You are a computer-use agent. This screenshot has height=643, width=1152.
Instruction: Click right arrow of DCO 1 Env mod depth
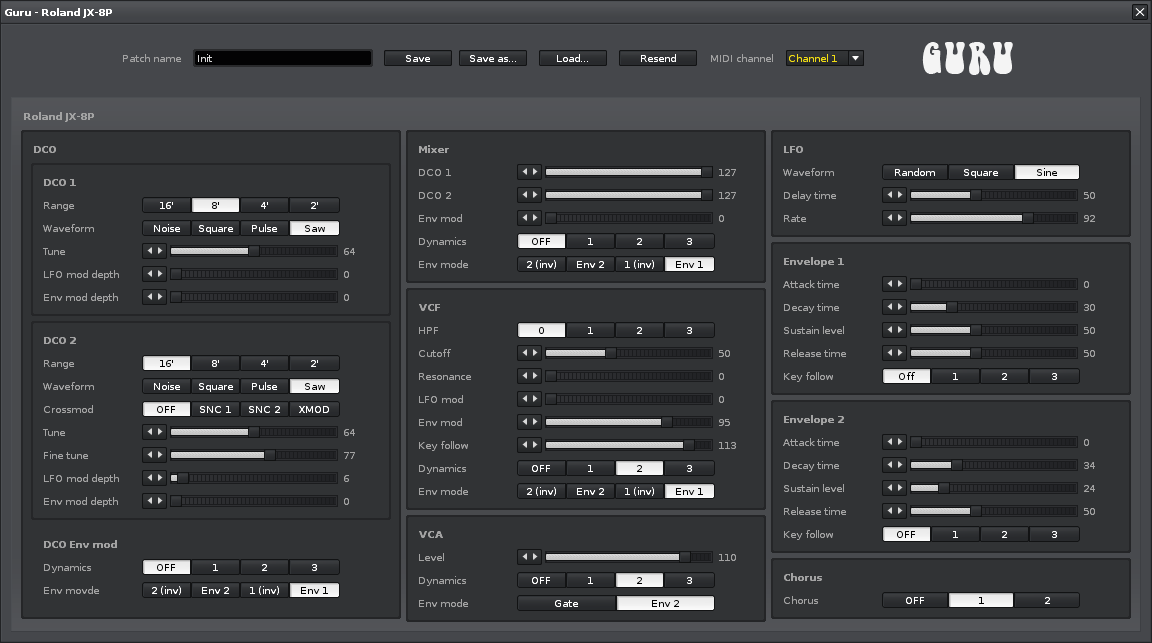pos(160,297)
